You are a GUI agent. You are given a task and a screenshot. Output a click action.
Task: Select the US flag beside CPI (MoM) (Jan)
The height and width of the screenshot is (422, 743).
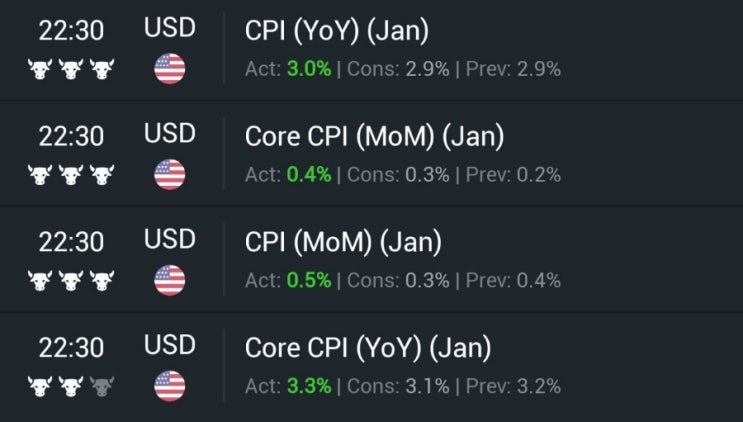[170, 280]
